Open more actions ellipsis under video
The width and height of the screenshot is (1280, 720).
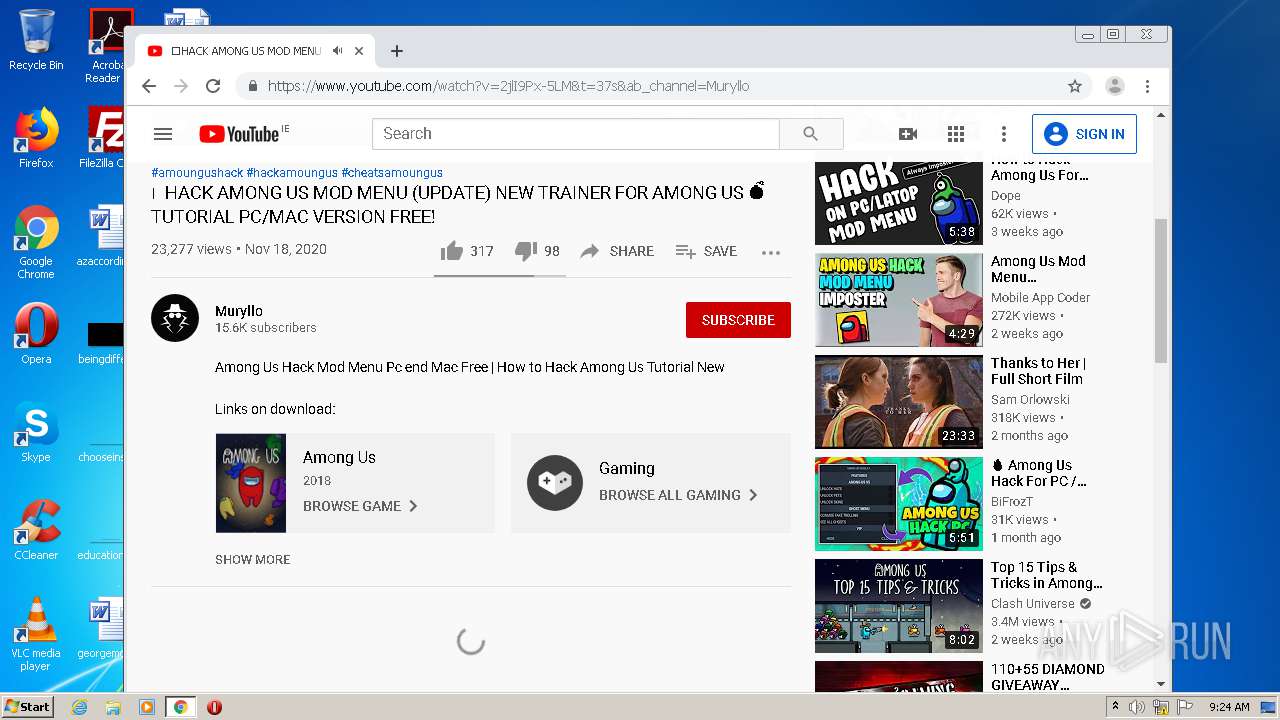click(x=771, y=252)
